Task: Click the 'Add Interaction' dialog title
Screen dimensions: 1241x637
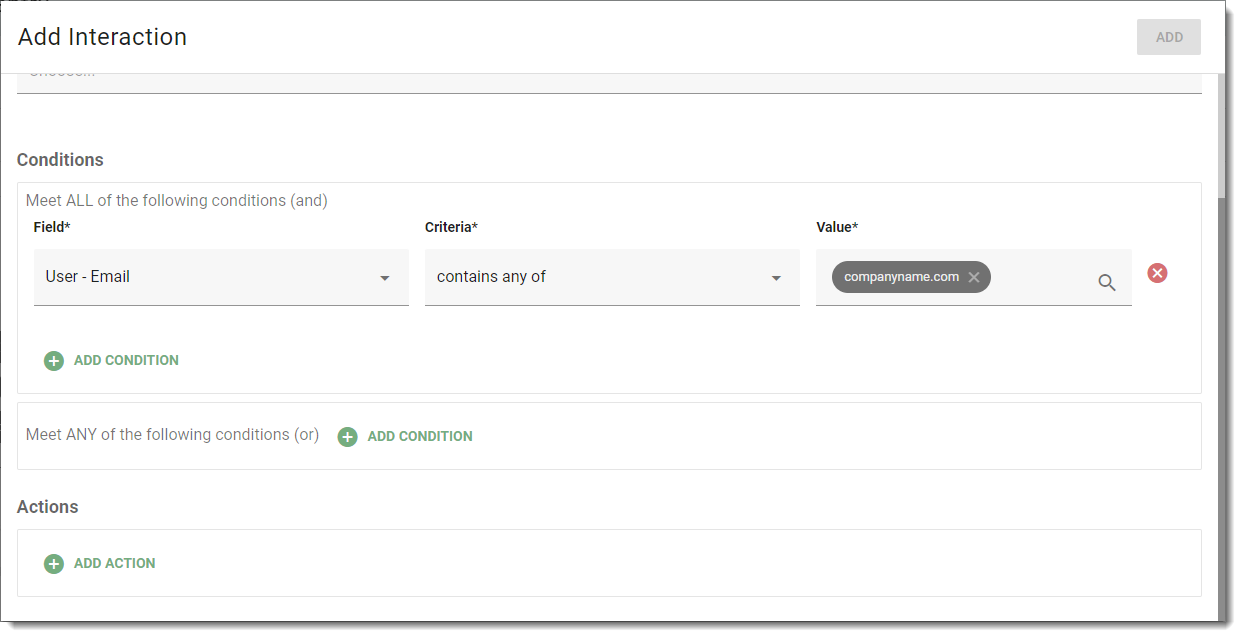Action: click(102, 37)
